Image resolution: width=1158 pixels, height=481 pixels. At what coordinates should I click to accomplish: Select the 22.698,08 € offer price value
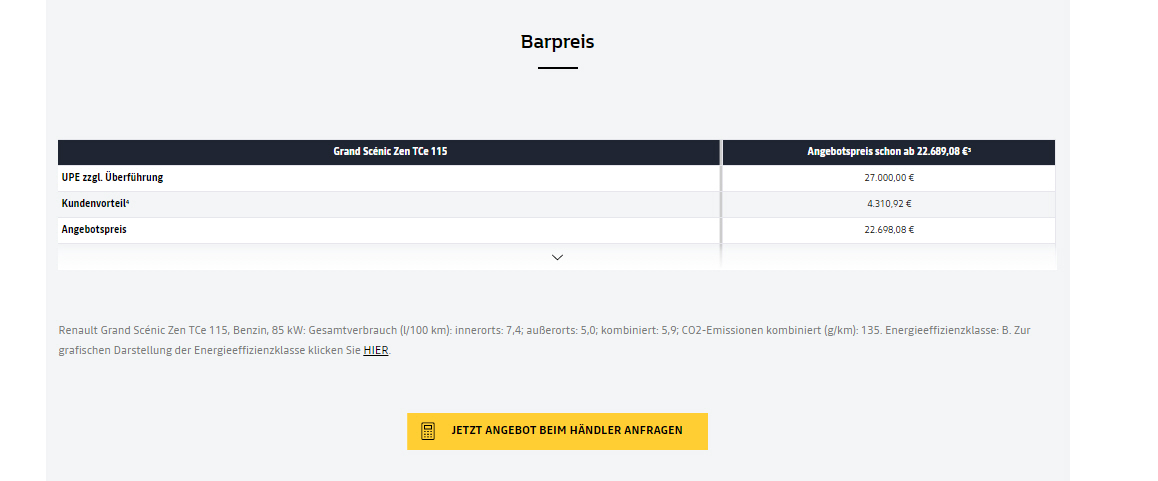click(889, 229)
